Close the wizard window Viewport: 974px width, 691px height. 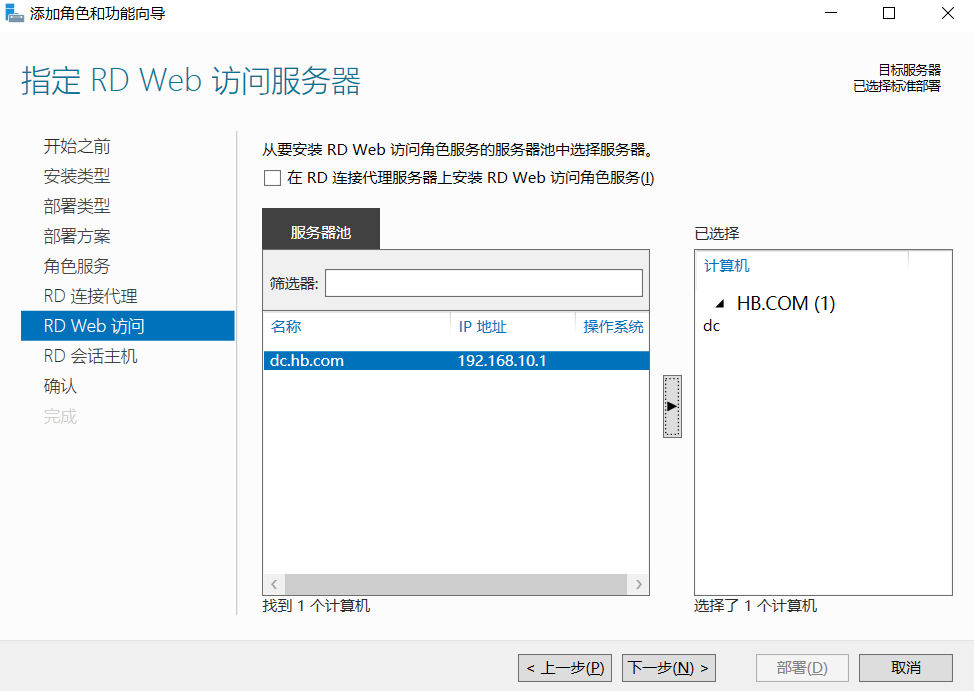point(947,13)
